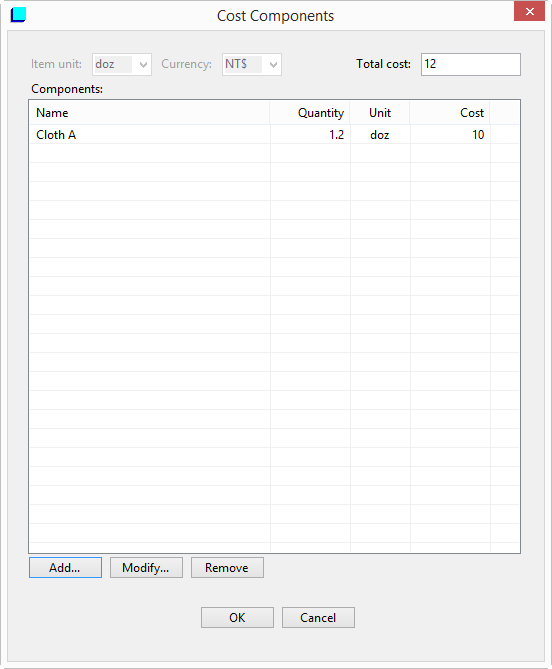The image size is (552, 669).
Task: Click the doz unit cell in Cloth A row
Action: point(380,135)
